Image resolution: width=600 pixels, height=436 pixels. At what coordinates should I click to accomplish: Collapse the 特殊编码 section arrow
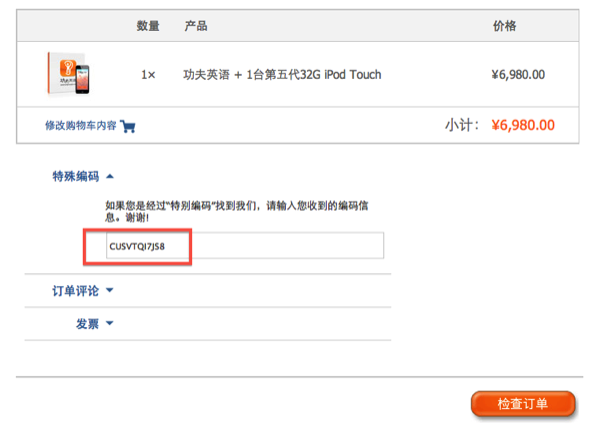click(110, 176)
